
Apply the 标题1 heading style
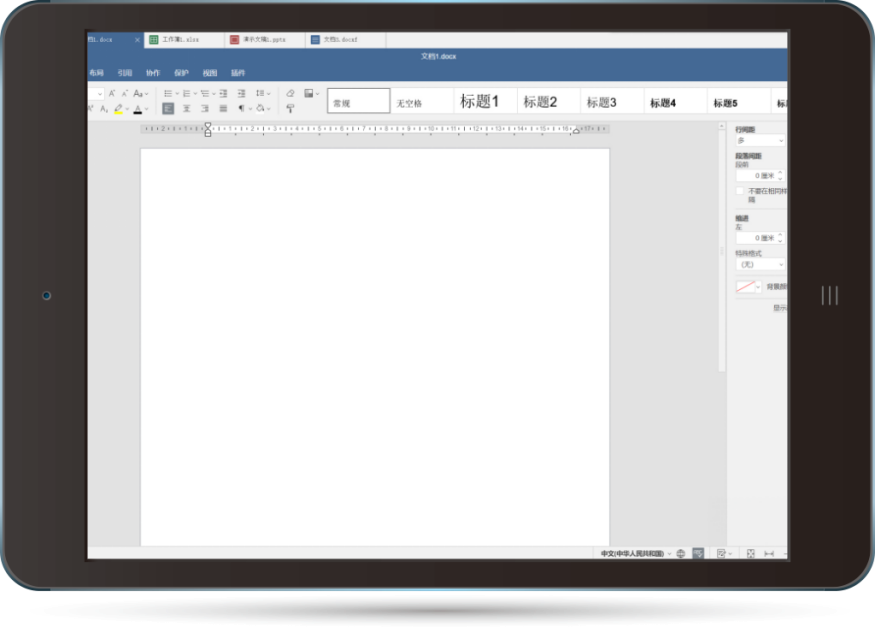click(x=480, y=101)
